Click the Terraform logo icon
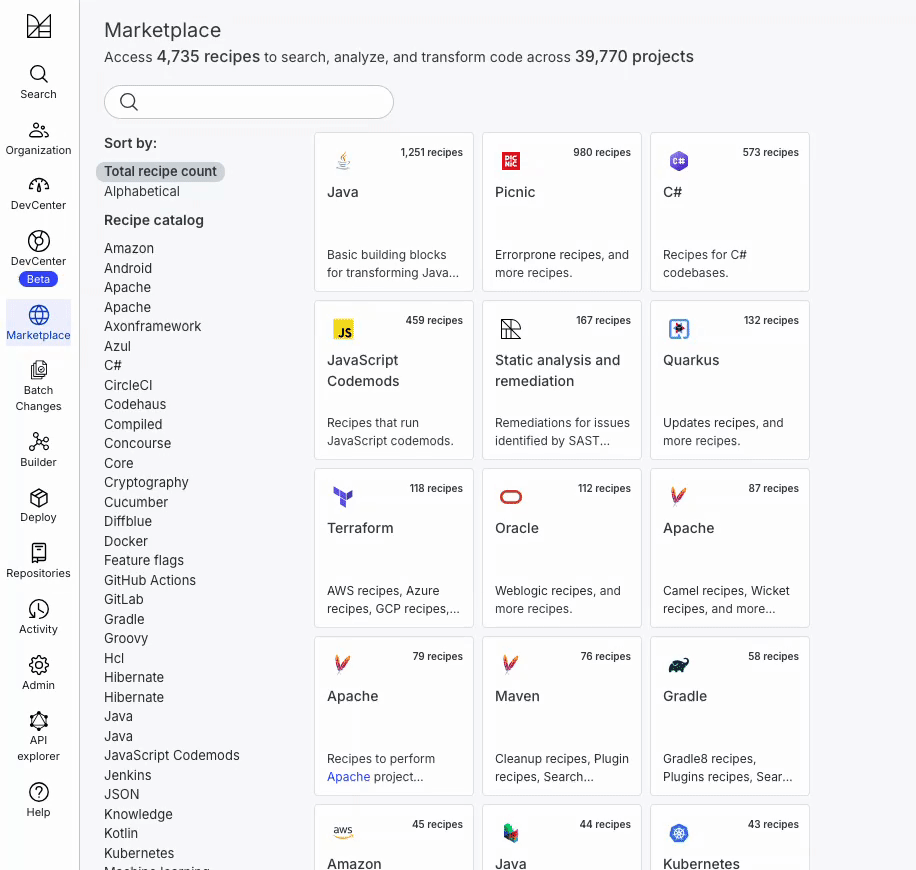The width and height of the screenshot is (916, 870). tap(343, 497)
